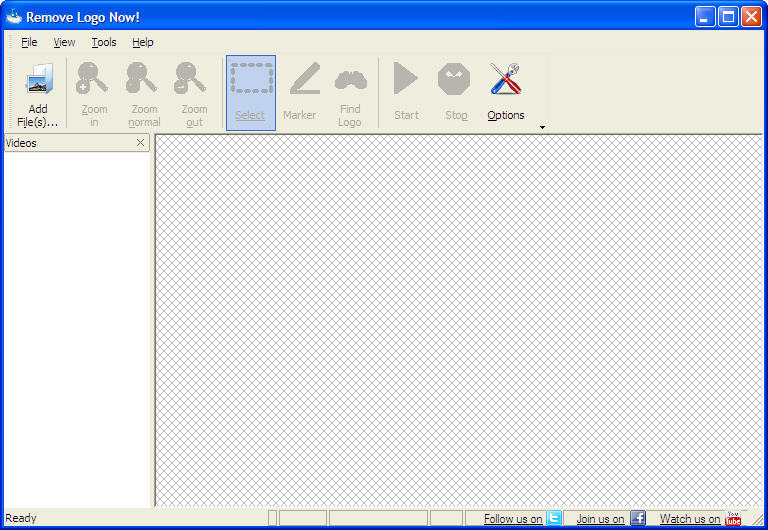Open the File menu
Screen dimensions: 768x530
click(x=29, y=43)
